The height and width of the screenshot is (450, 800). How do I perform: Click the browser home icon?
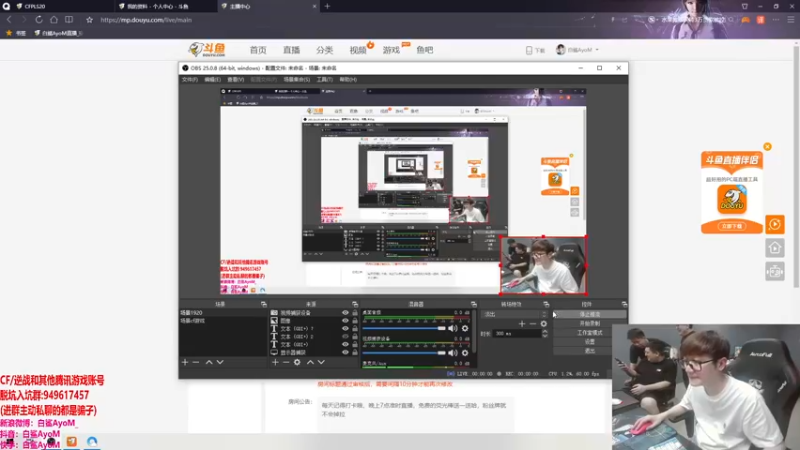[54, 19]
